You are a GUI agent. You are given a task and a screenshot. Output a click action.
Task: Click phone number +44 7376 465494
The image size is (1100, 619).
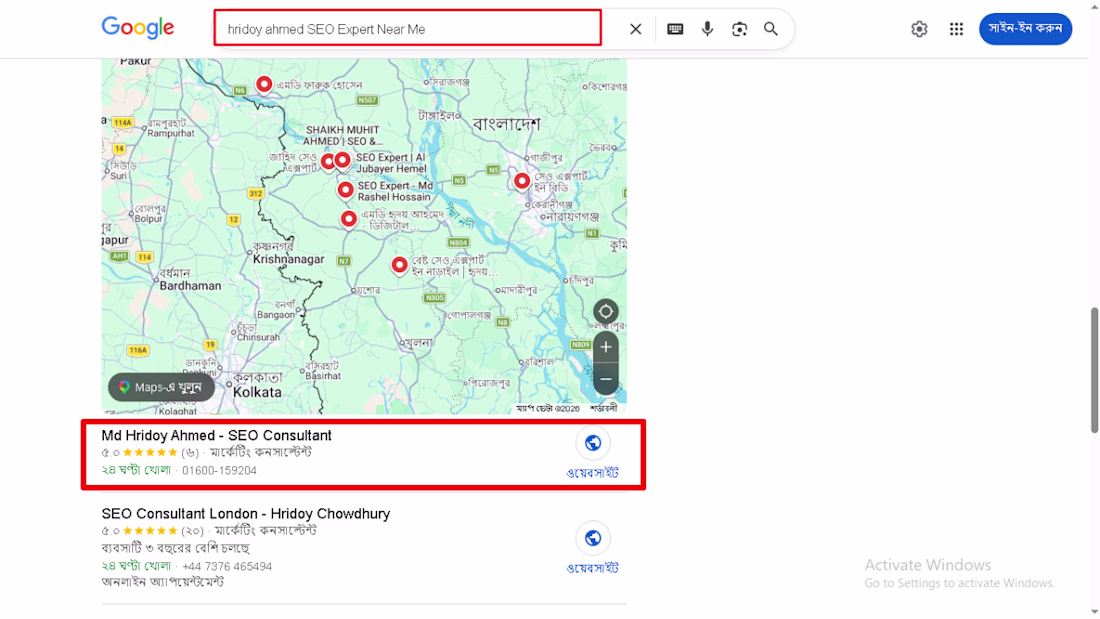tap(227, 566)
